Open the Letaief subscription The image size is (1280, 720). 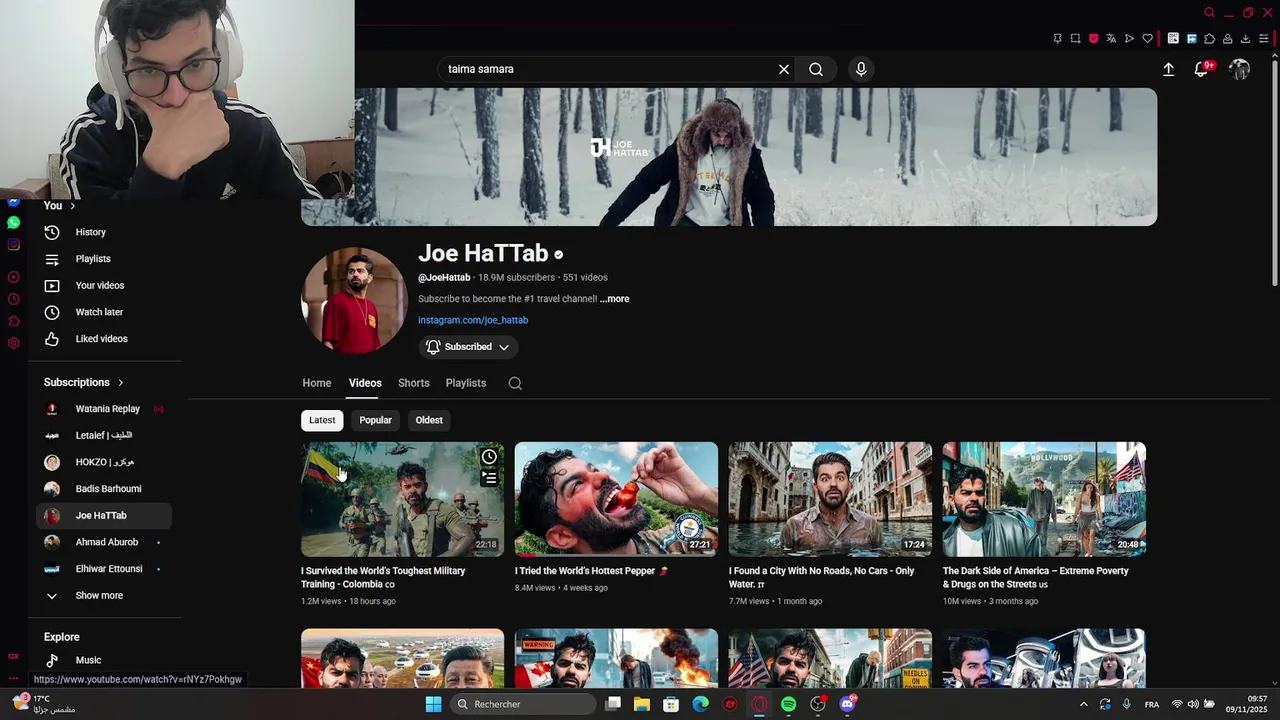point(103,436)
